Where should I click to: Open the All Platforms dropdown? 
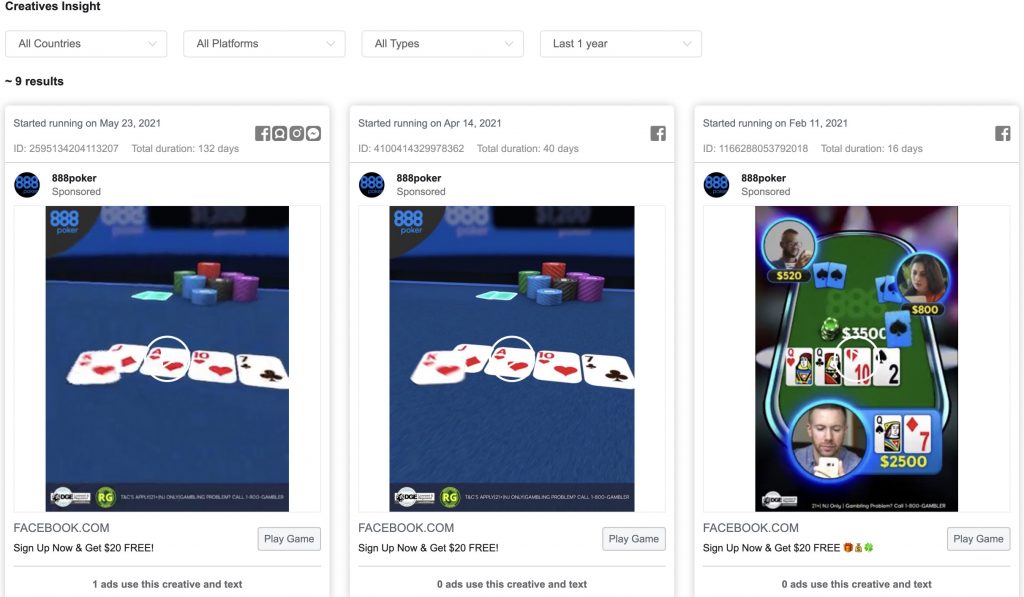point(264,44)
